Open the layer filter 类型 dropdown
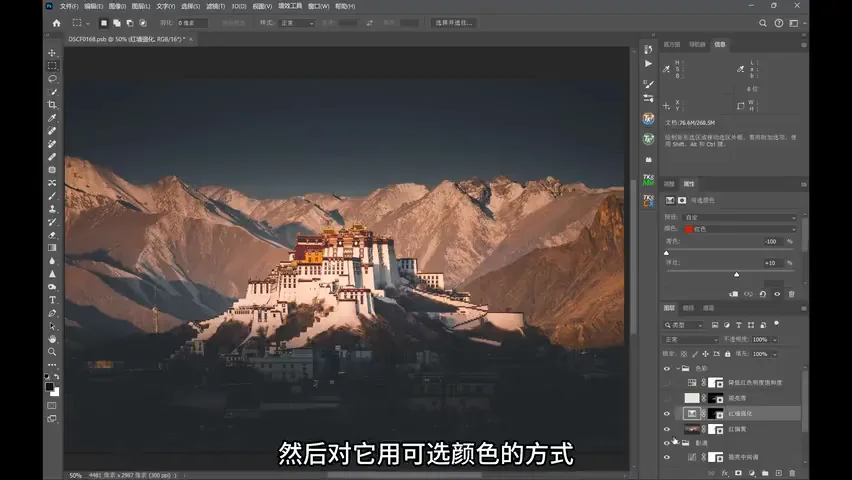This screenshot has height=480, width=852. point(683,325)
